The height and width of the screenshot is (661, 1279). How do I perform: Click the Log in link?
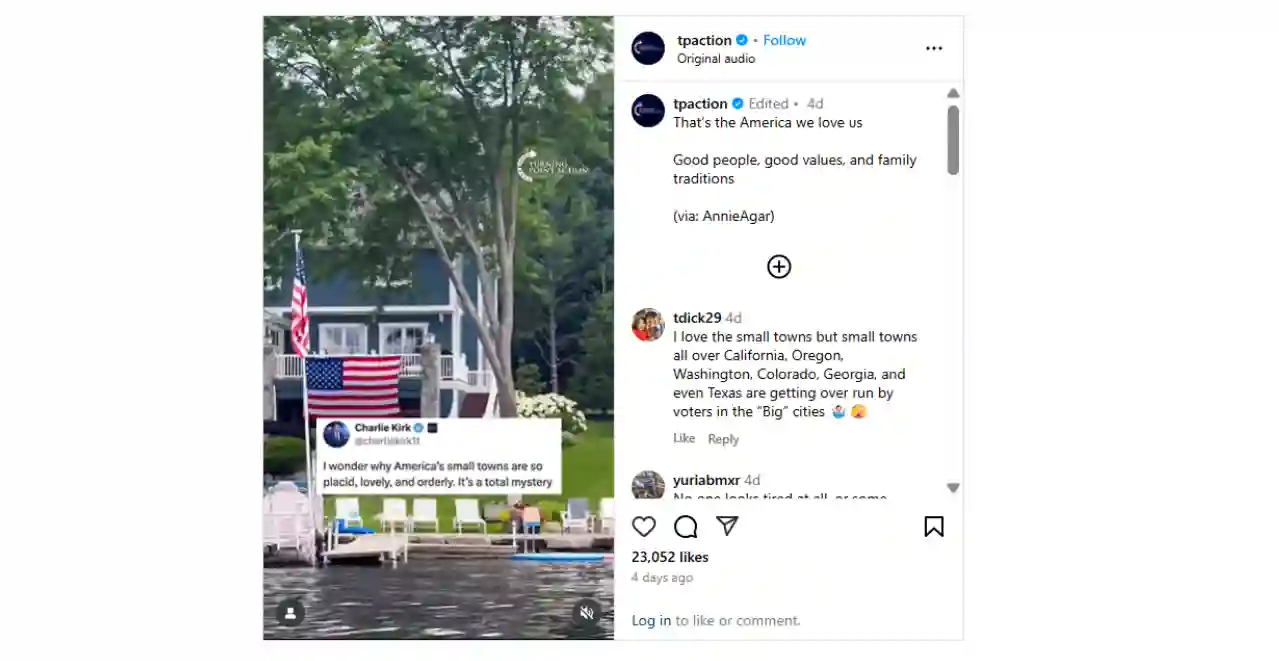click(651, 620)
